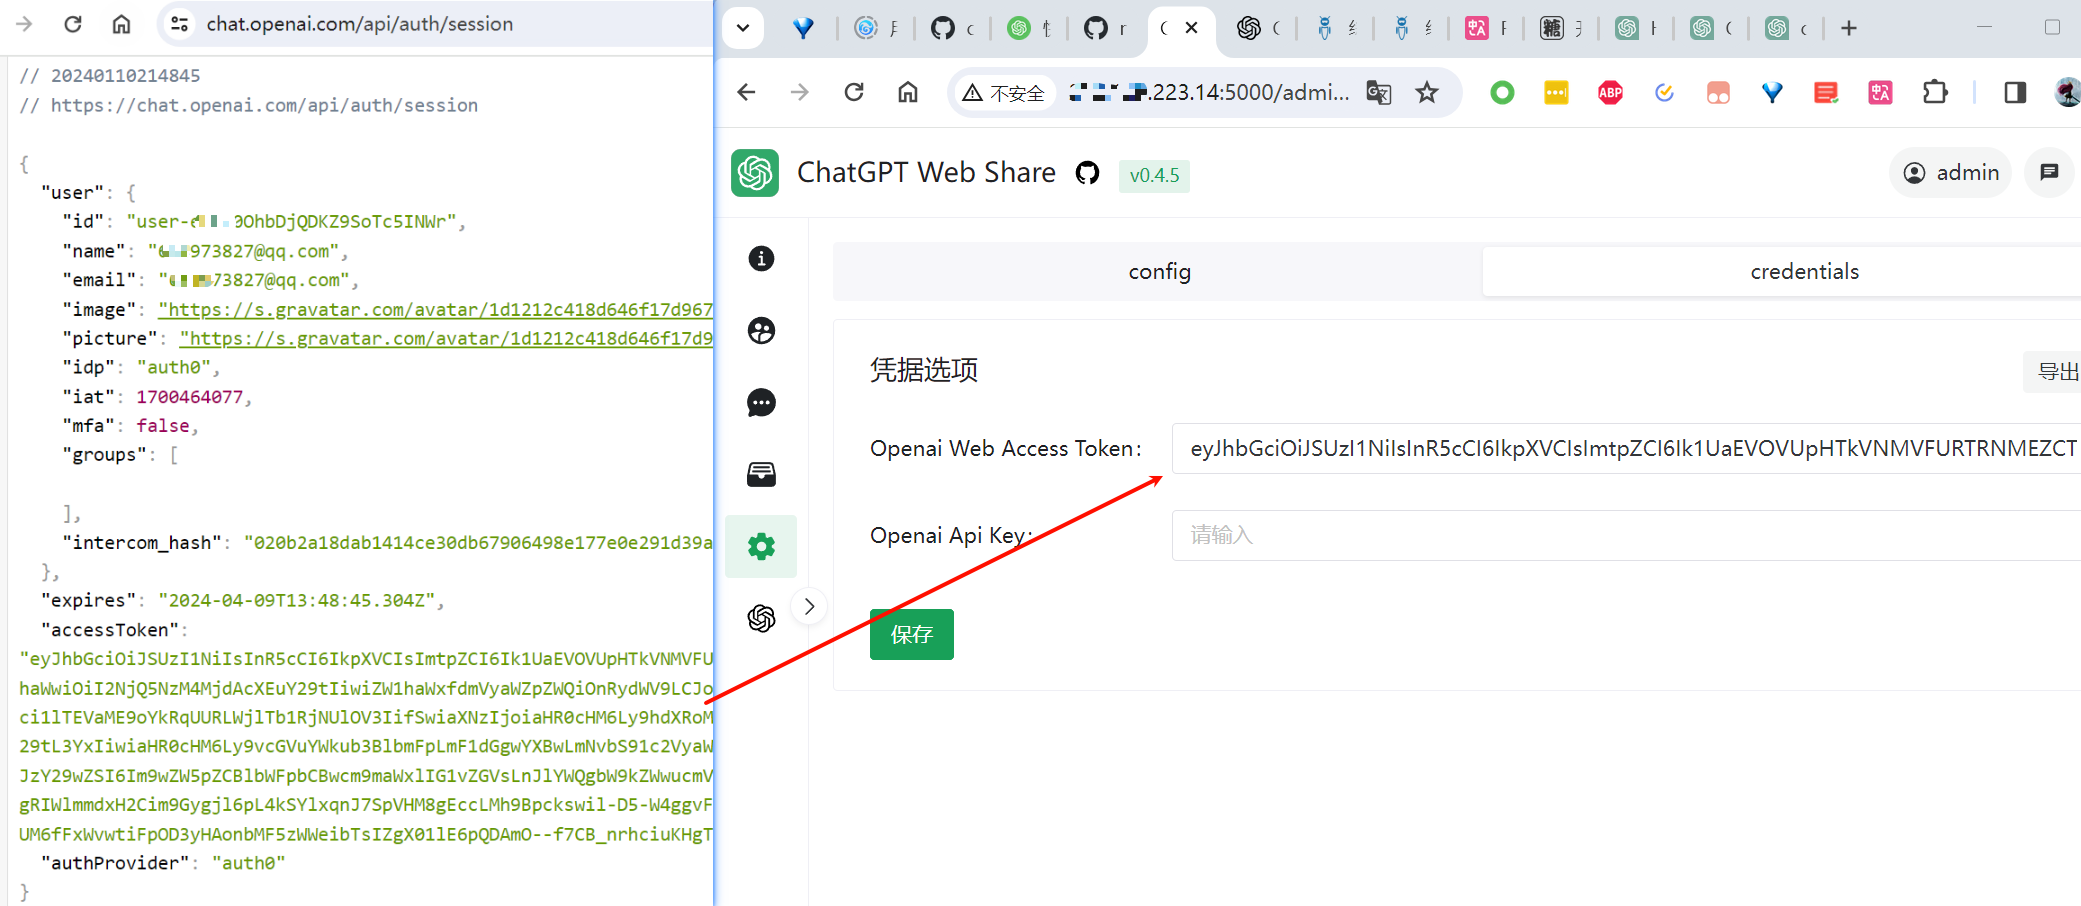This screenshot has width=2081, height=906.
Task: Go home in the left browser window
Action: coord(121,24)
